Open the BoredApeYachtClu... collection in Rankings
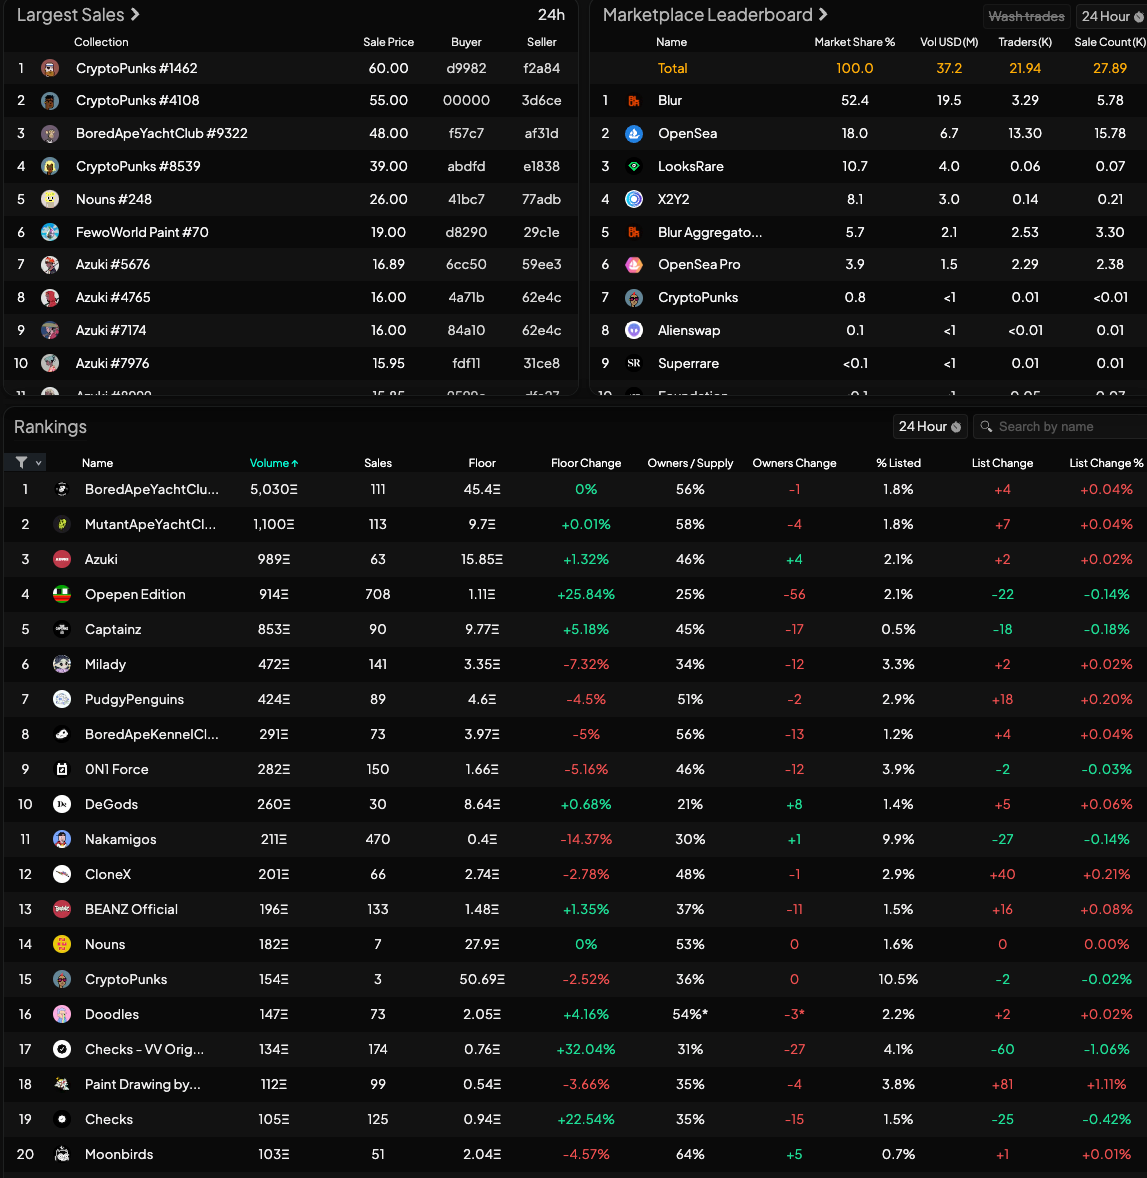 point(152,489)
